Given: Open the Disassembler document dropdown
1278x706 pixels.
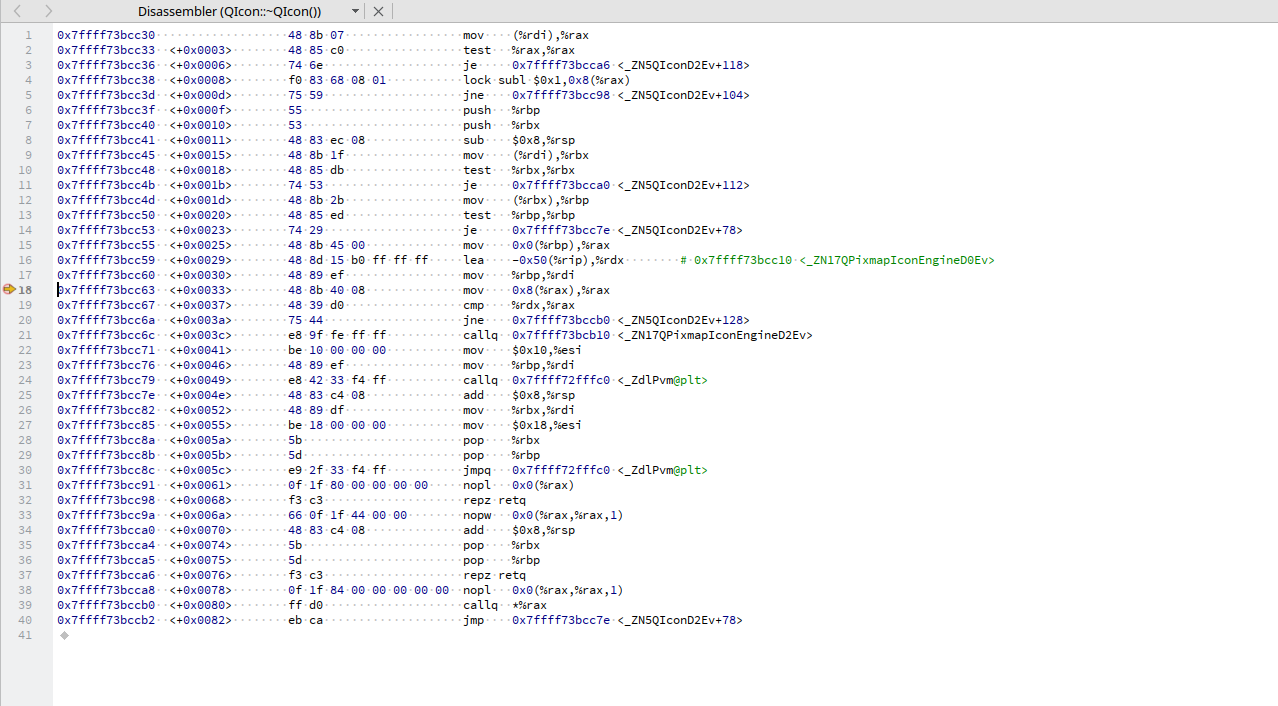Looking at the screenshot, I should click(x=356, y=11).
